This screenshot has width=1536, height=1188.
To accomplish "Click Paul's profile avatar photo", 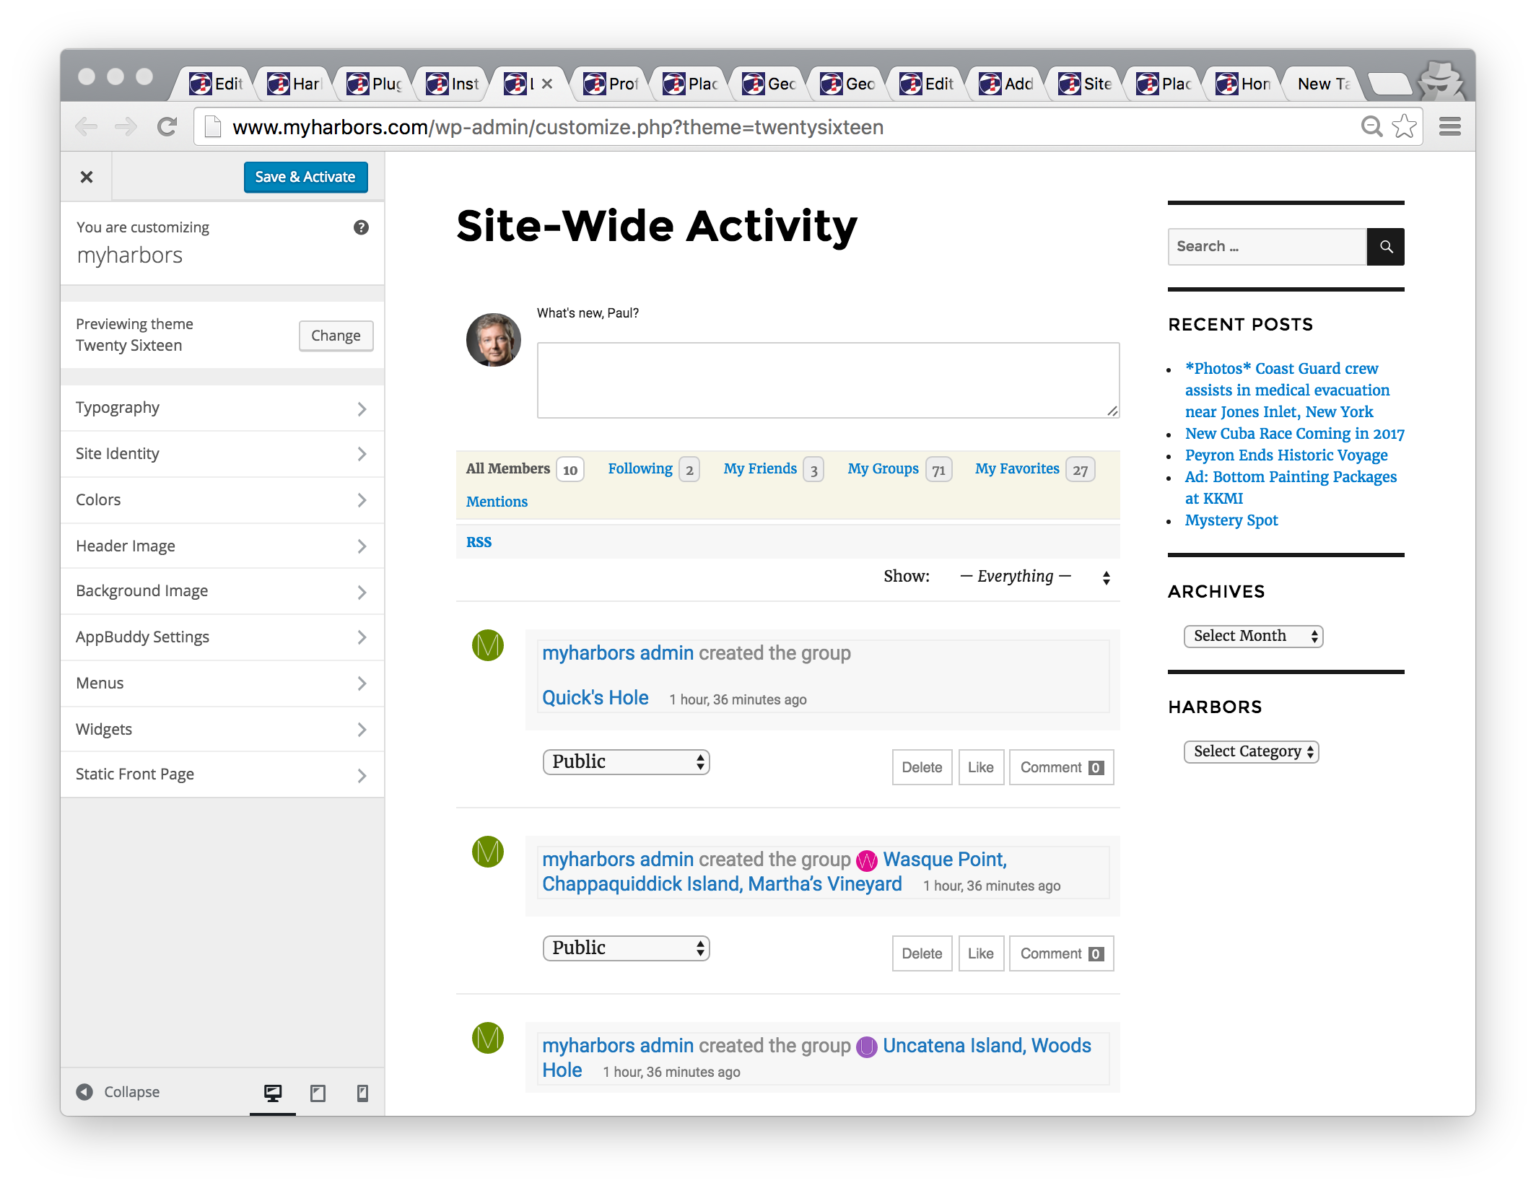I will 494,340.
